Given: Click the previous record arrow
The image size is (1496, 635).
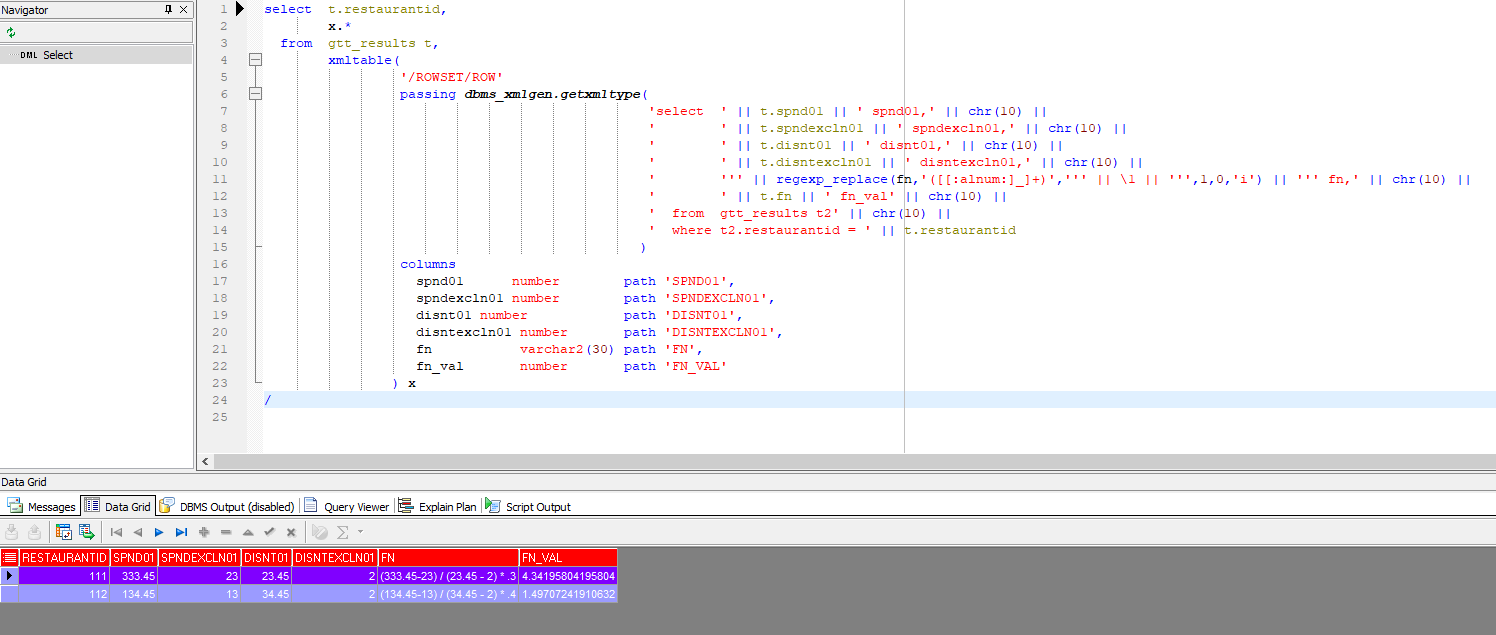Looking at the screenshot, I should click(138, 532).
